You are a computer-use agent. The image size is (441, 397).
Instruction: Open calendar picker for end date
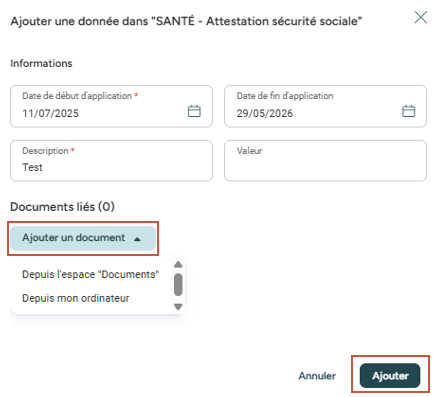click(x=408, y=111)
